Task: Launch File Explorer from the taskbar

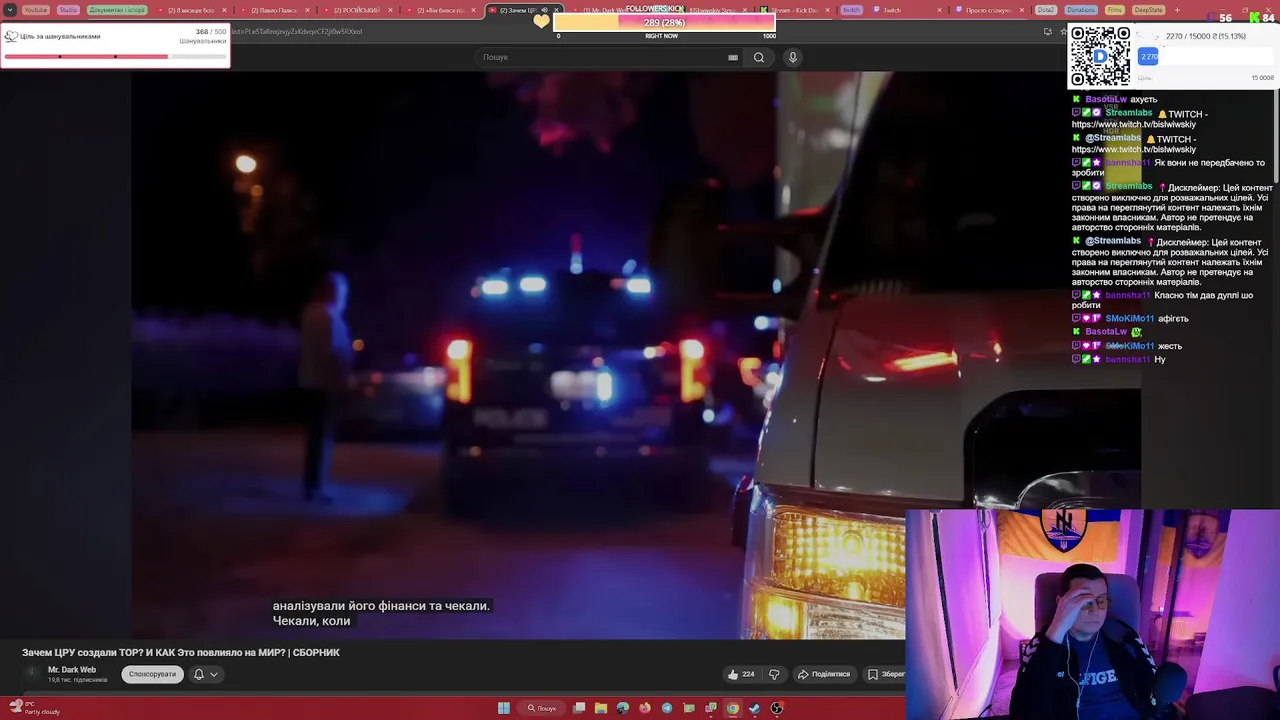Action: 601,708
